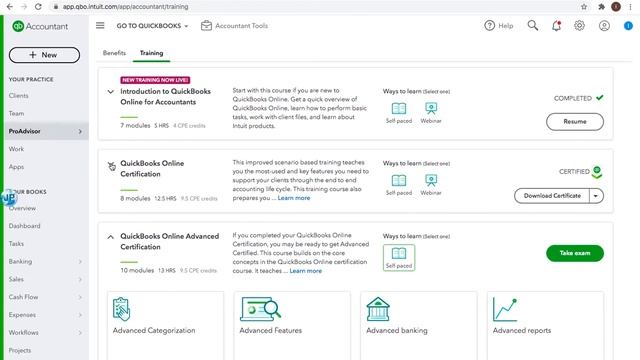Click the QuickBooks Accountant logo
The width and height of the screenshot is (640, 360).
(40, 26)
